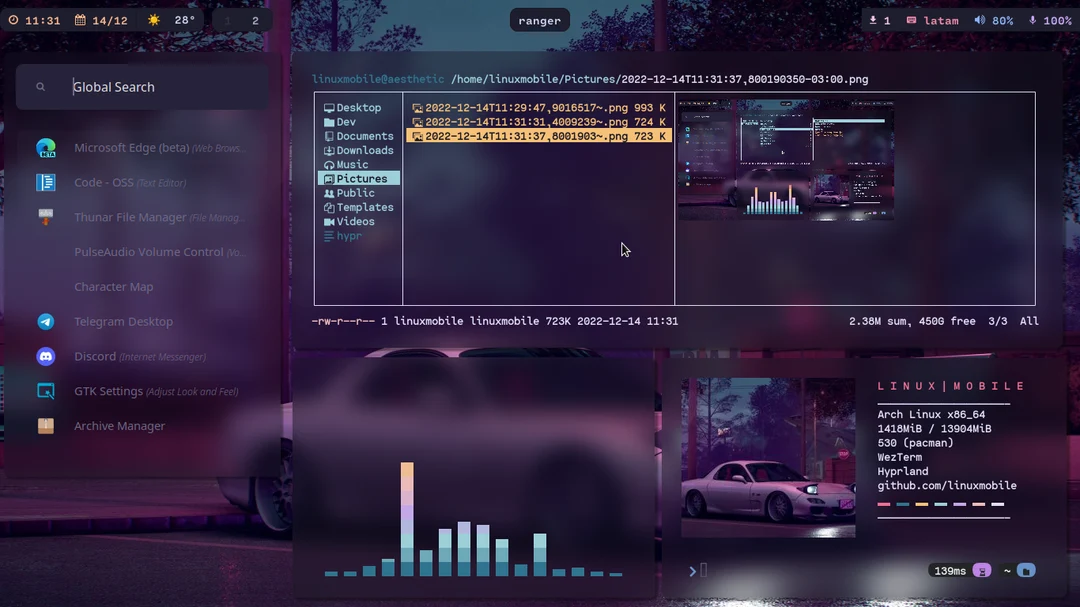Open the Dev directory in the sidebar
Viewport: 1080px width, 607px height.
[346, 121]
